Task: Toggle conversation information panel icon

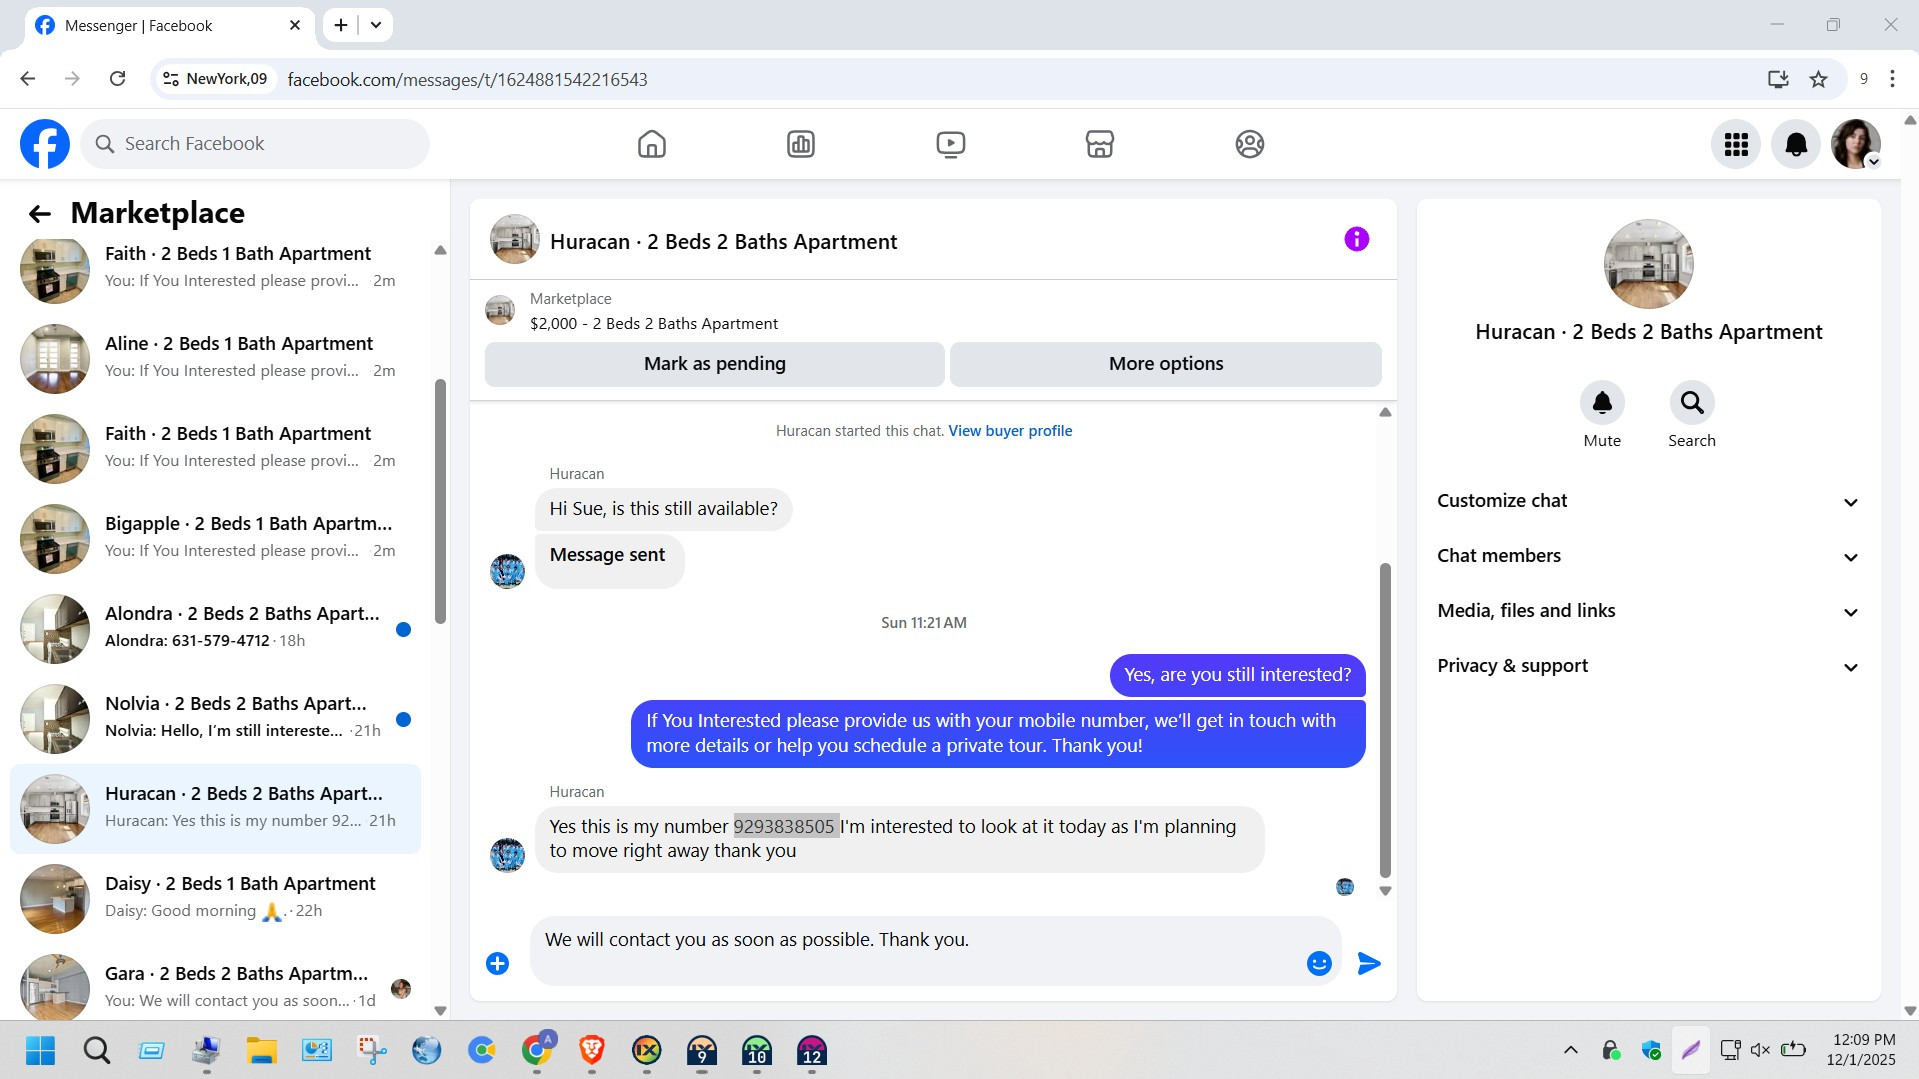Action: tap(1356, 239)
